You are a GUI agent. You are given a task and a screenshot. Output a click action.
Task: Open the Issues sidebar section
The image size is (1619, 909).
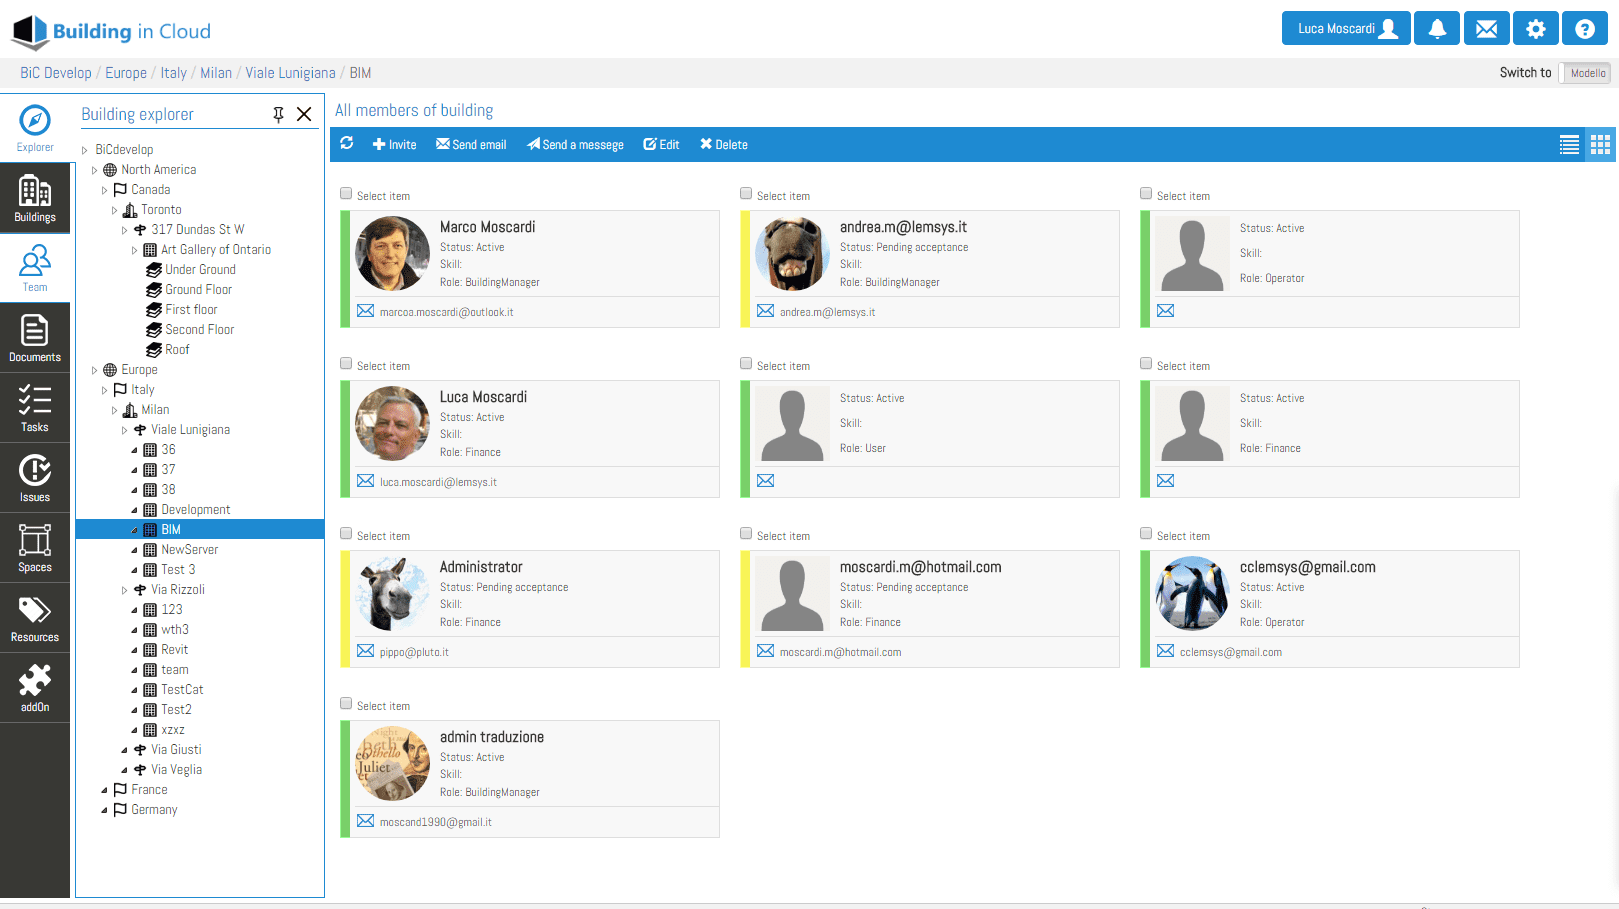tap(35, 478)
